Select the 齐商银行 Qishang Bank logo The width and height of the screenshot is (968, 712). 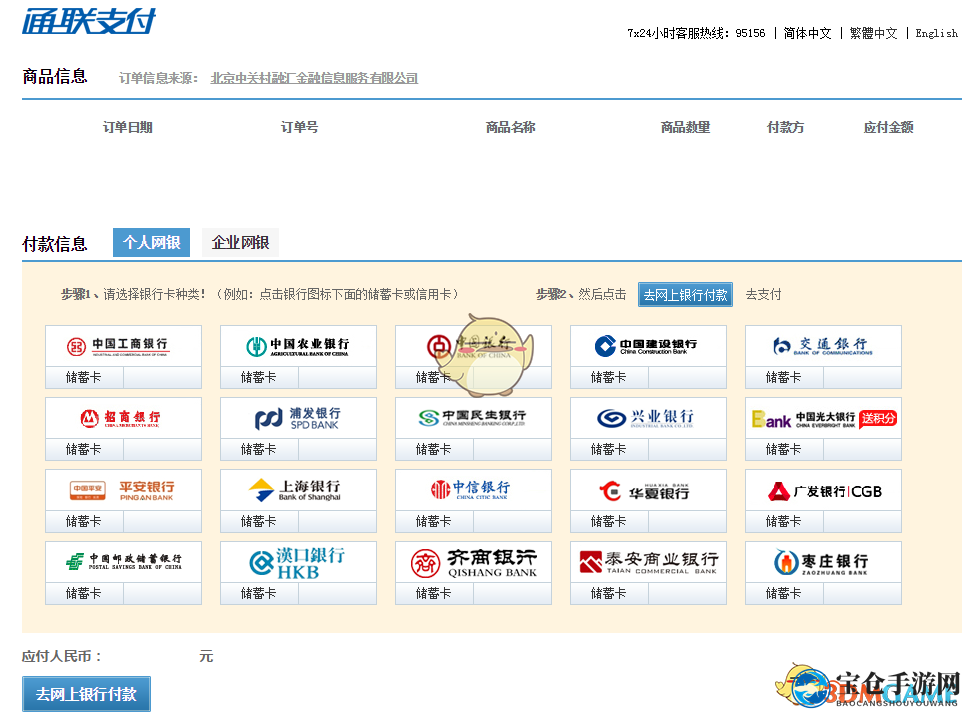473,562
